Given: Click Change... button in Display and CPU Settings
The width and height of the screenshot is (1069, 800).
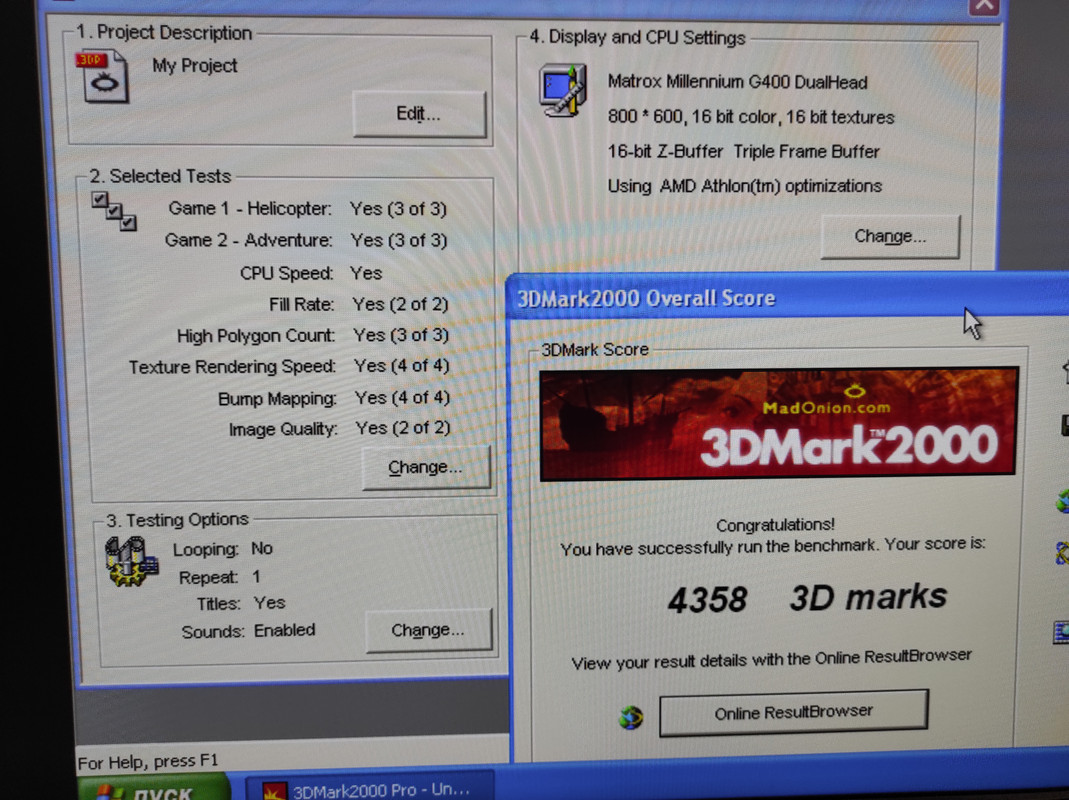Looking at the screenshot, I should click(x=890, y=237).
